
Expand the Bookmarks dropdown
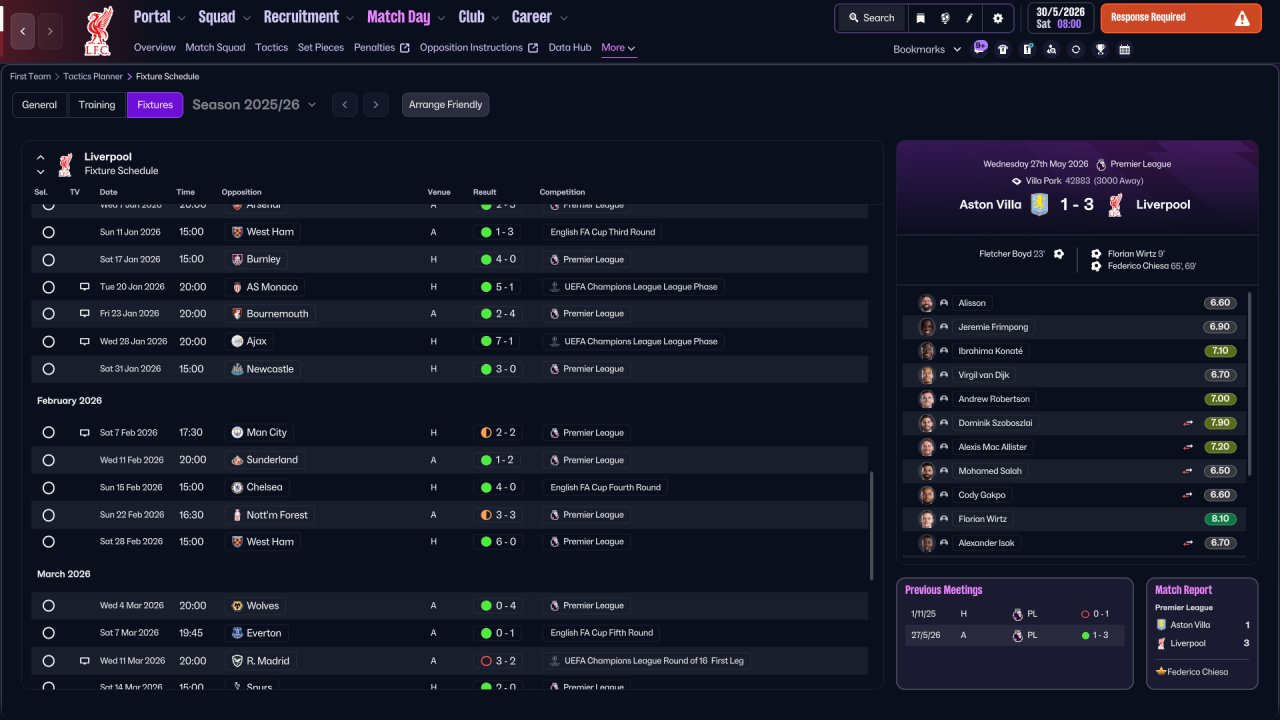point(927,49)
